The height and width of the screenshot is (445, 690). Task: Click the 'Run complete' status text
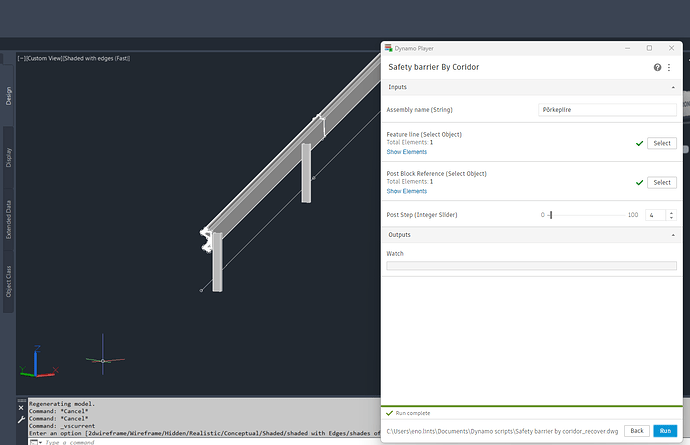pos(413,413)
